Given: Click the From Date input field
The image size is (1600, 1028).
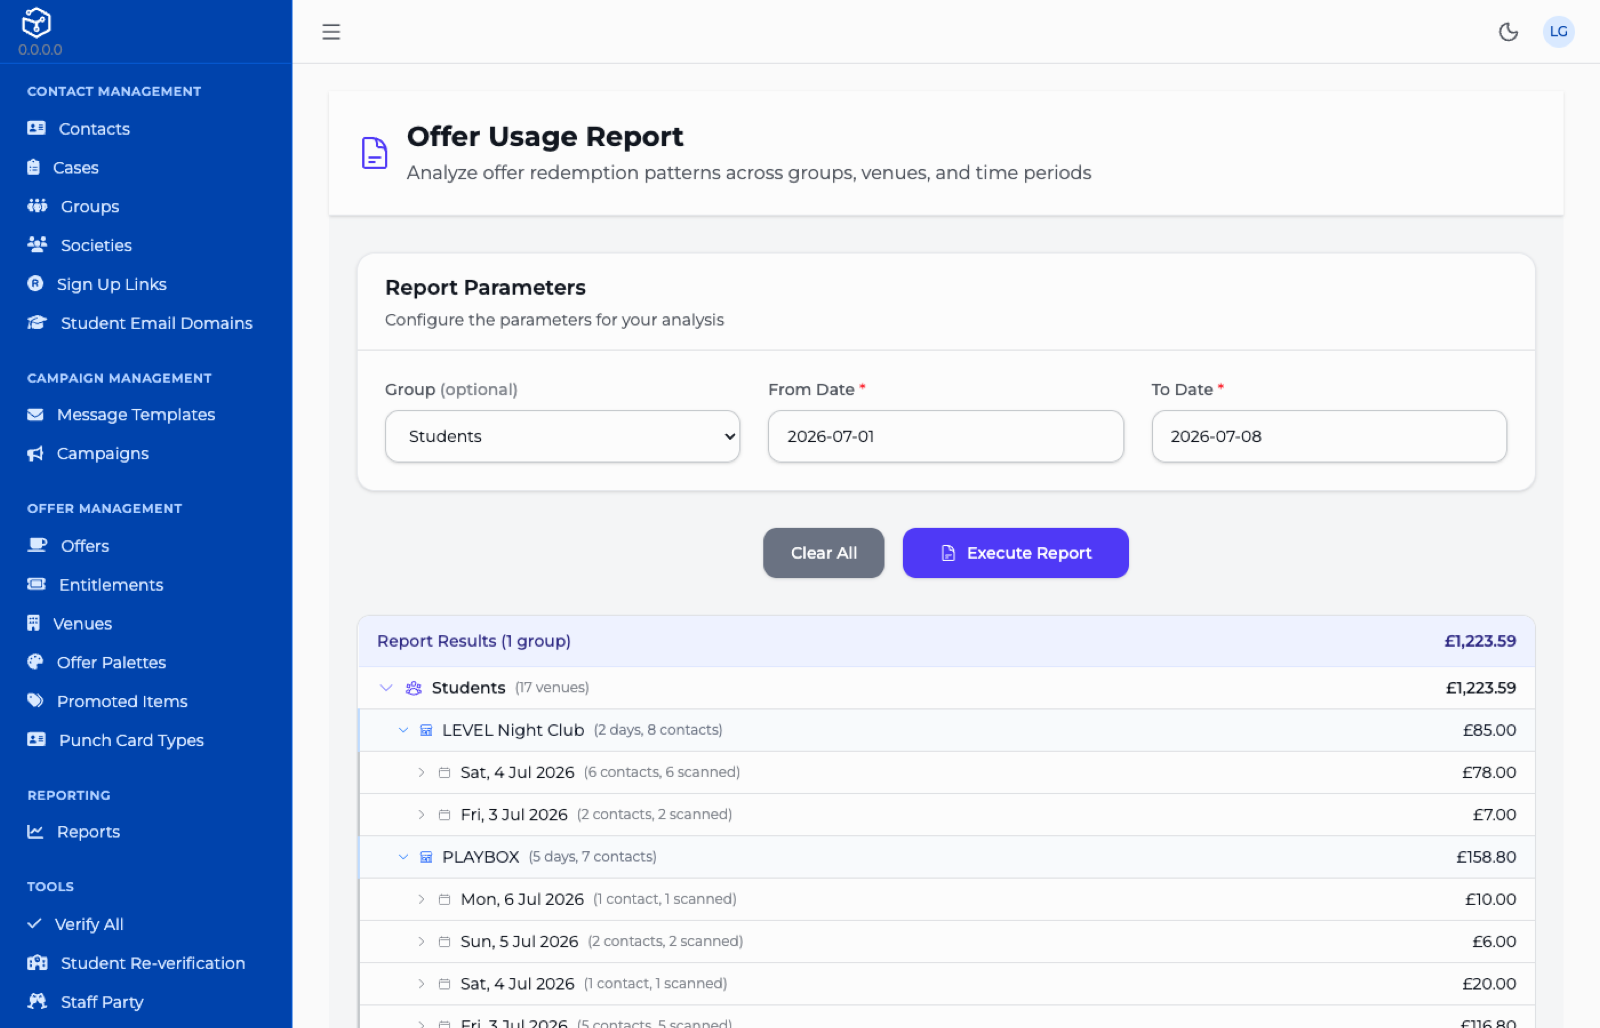Looking at the screenshot, I should click(x=945, y=436).
